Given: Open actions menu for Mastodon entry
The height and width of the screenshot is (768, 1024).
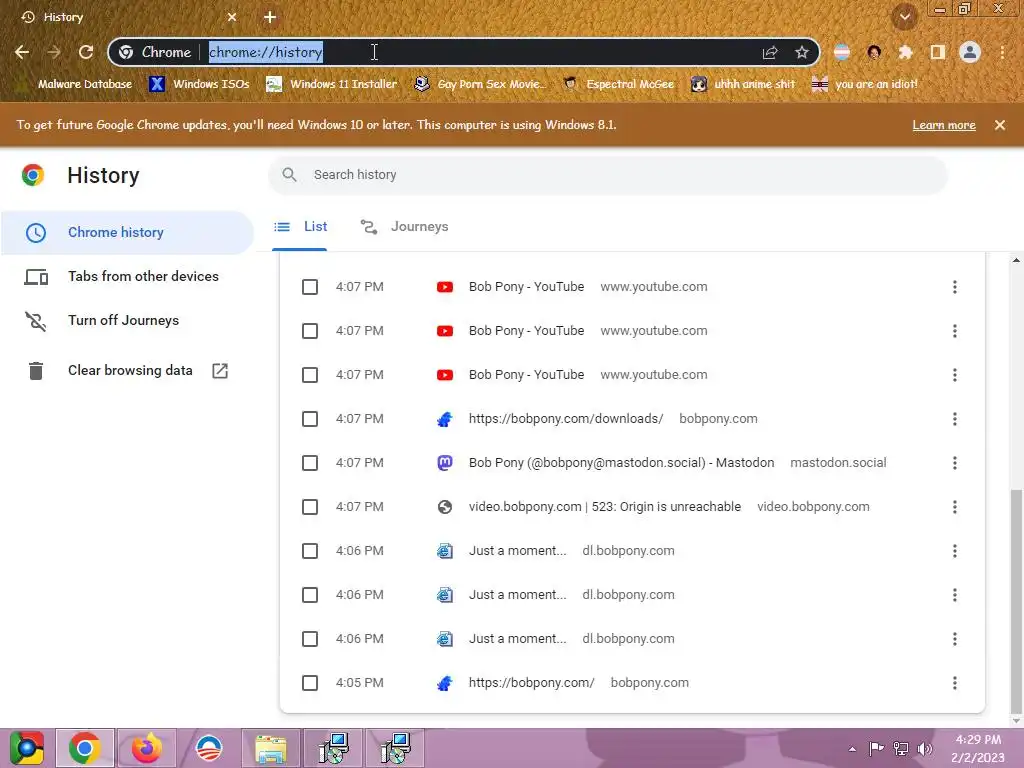Looking at the screenshot, I should pyautogui.click(x=955, y=463).
